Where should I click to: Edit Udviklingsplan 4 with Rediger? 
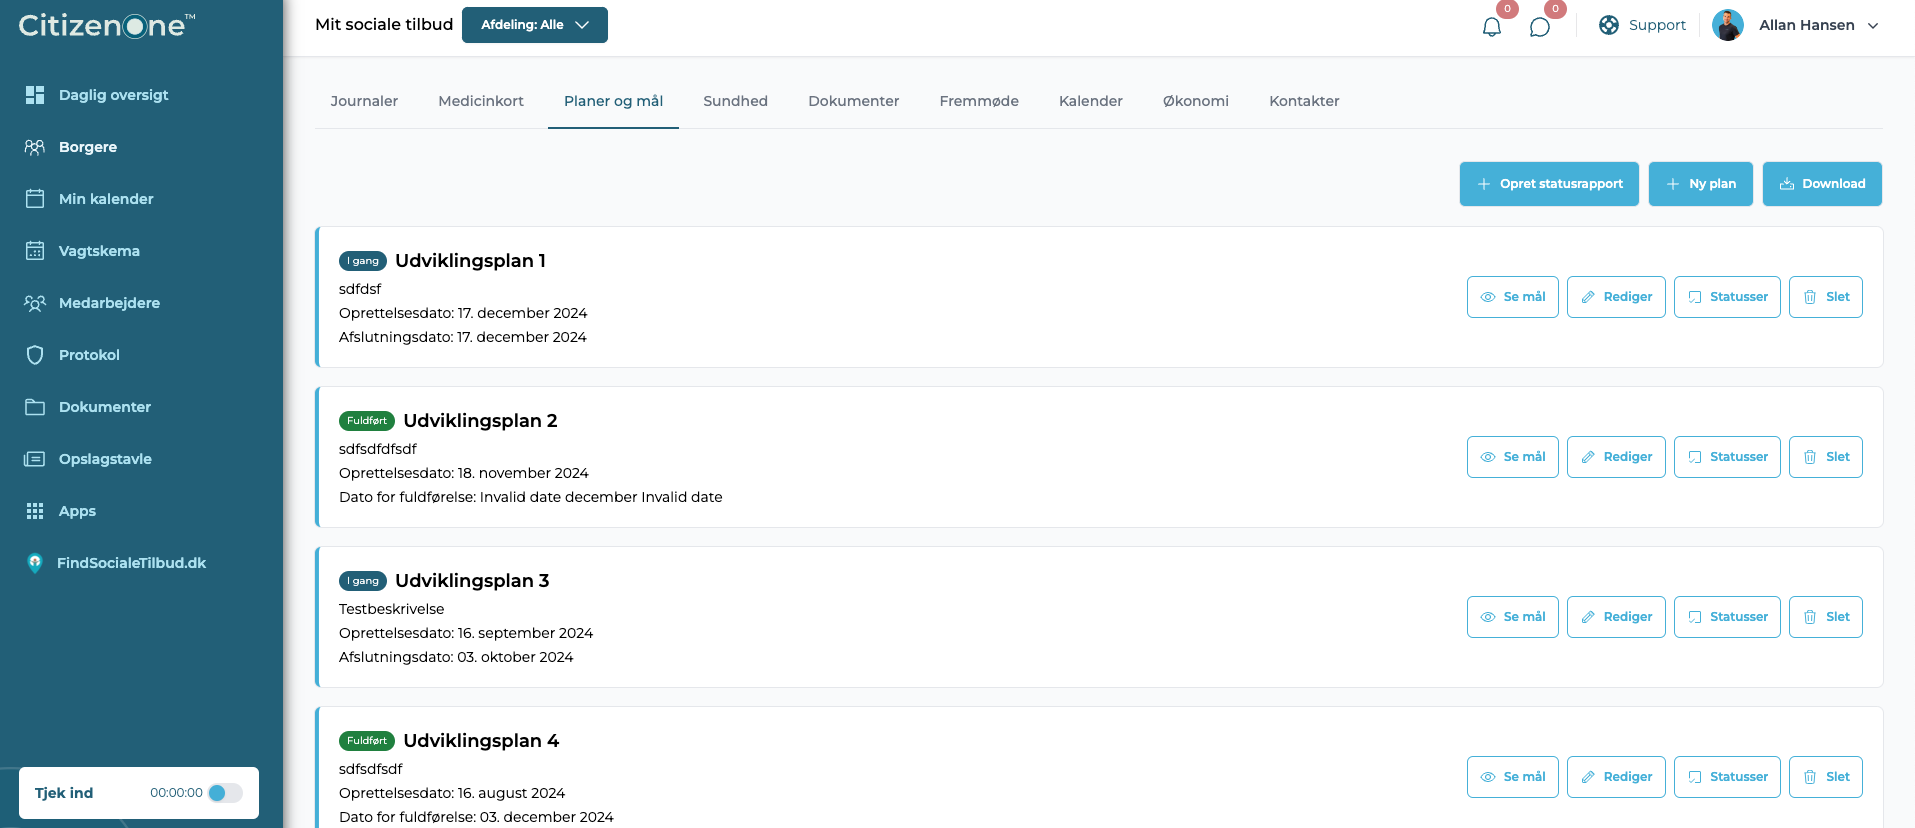tap(1616, 777)
